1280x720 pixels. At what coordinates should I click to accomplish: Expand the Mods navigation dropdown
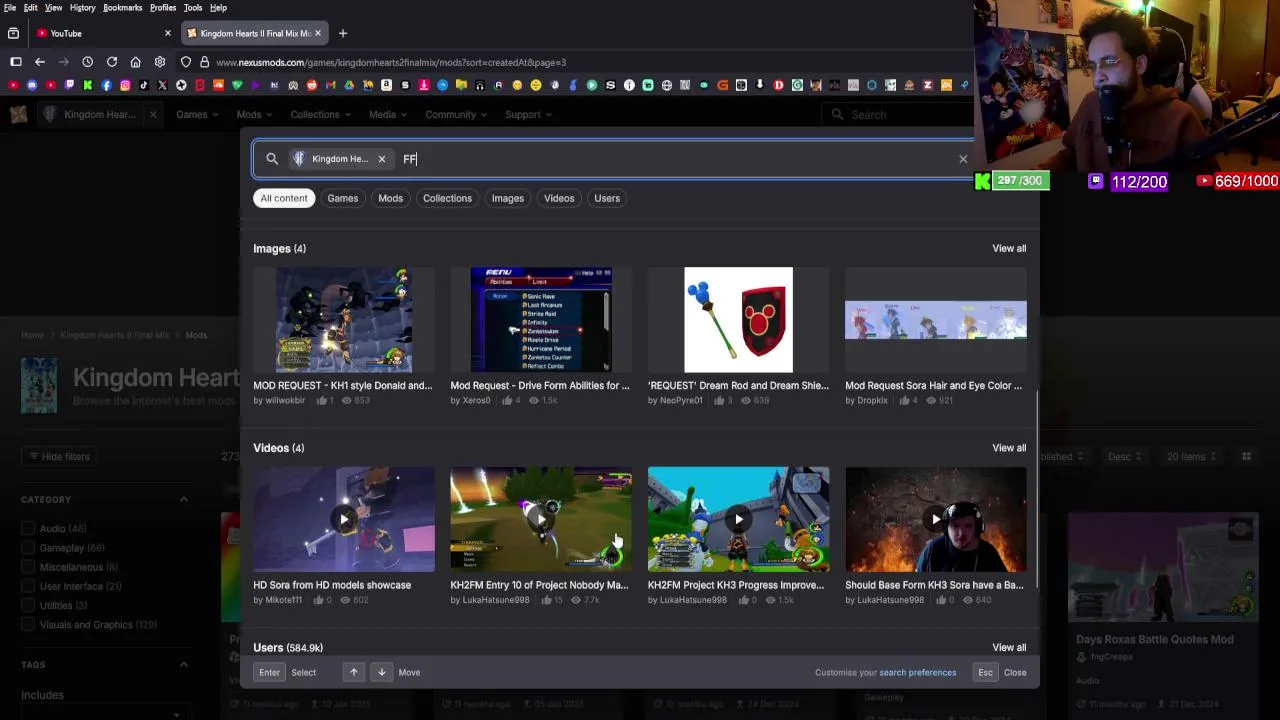(254, 114)
